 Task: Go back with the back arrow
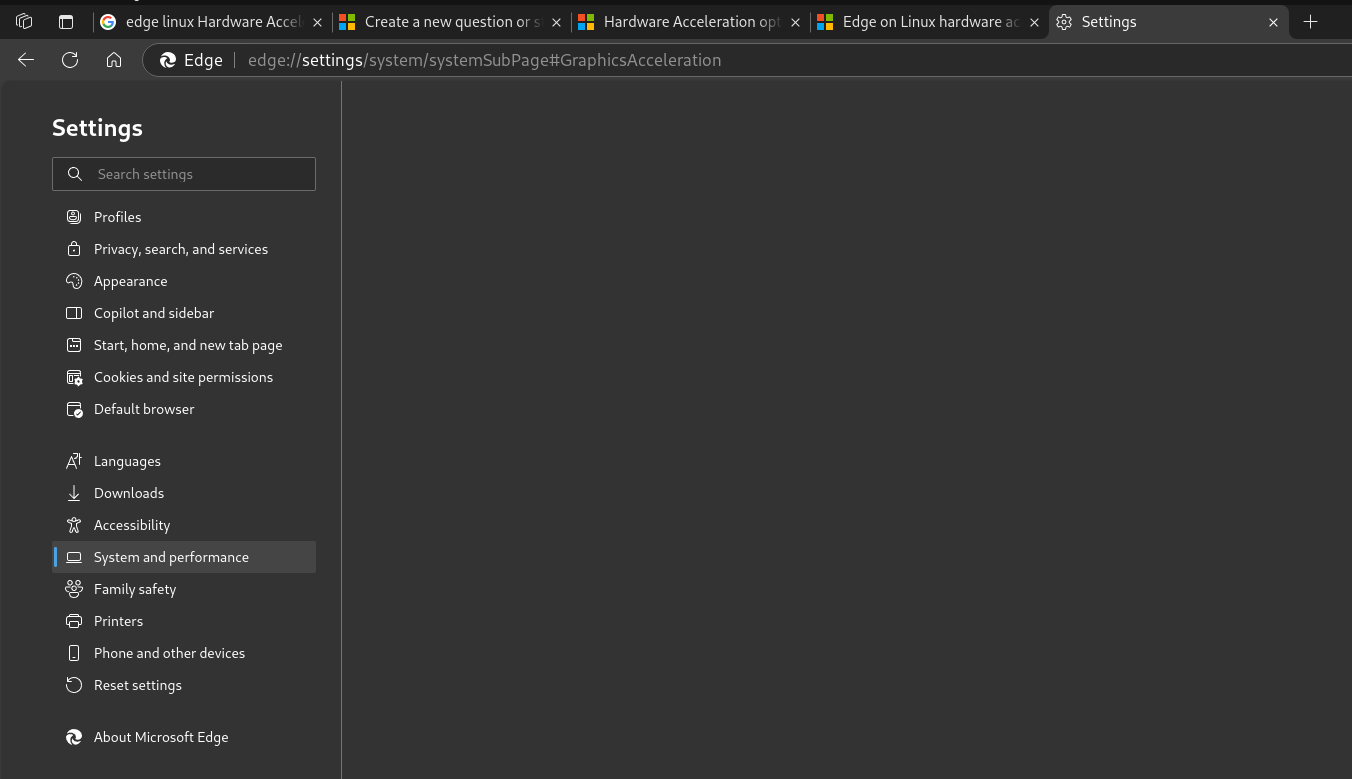click(26, 60)
